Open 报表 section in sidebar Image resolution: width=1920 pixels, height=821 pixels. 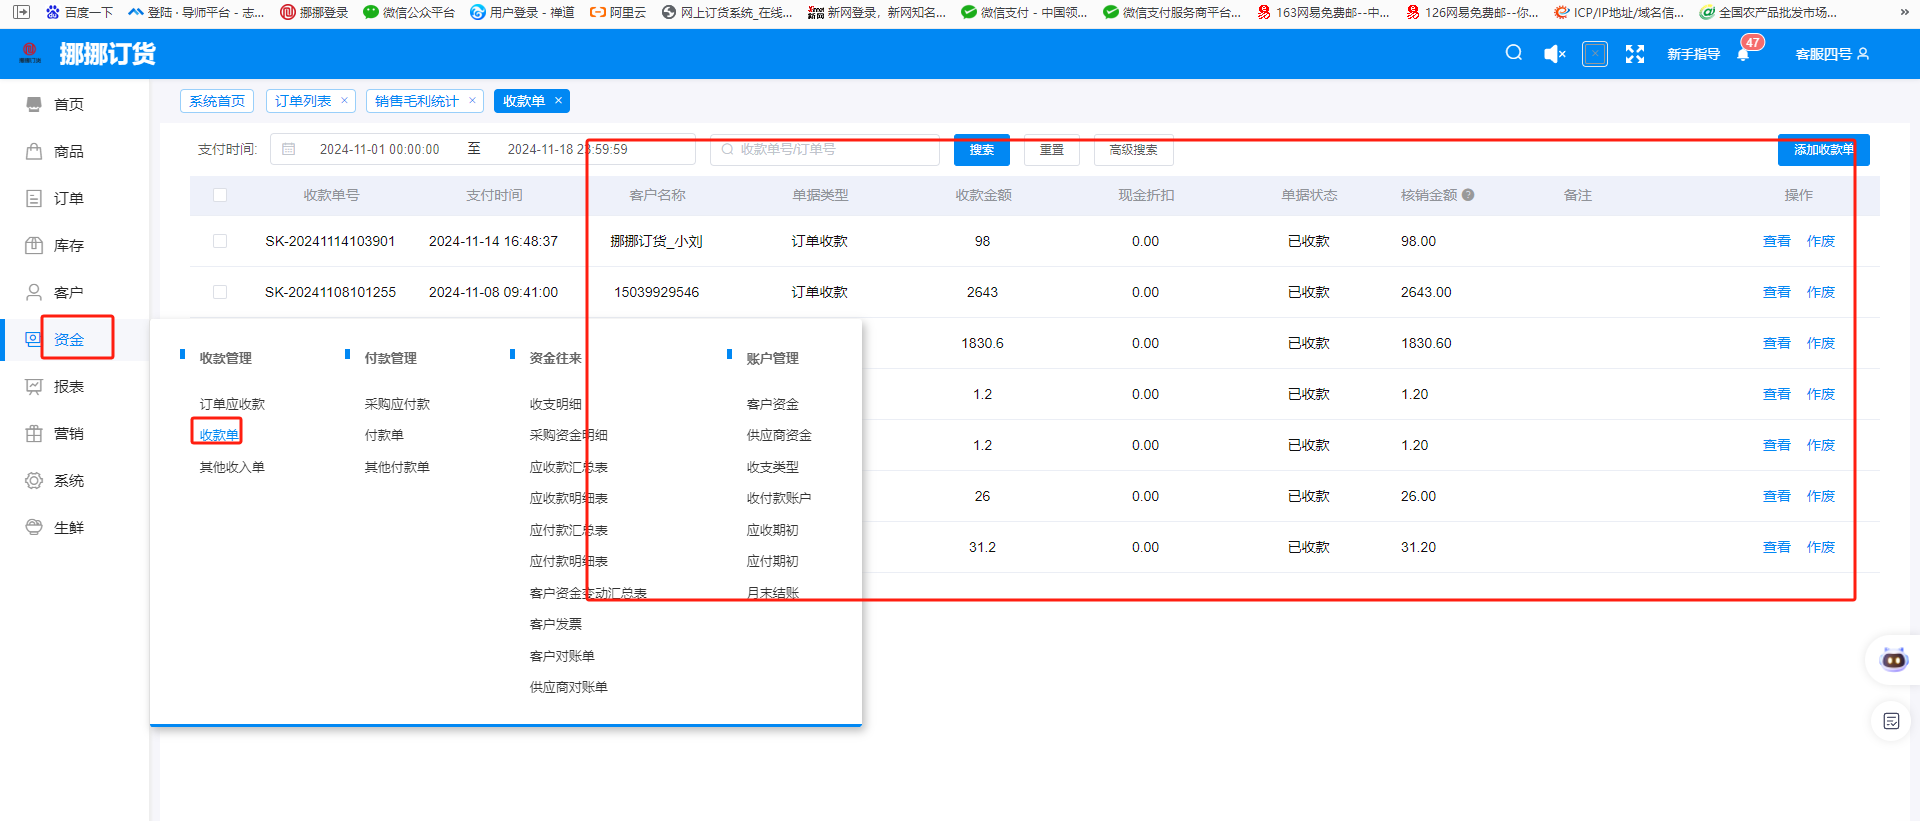tap(68, 386)
